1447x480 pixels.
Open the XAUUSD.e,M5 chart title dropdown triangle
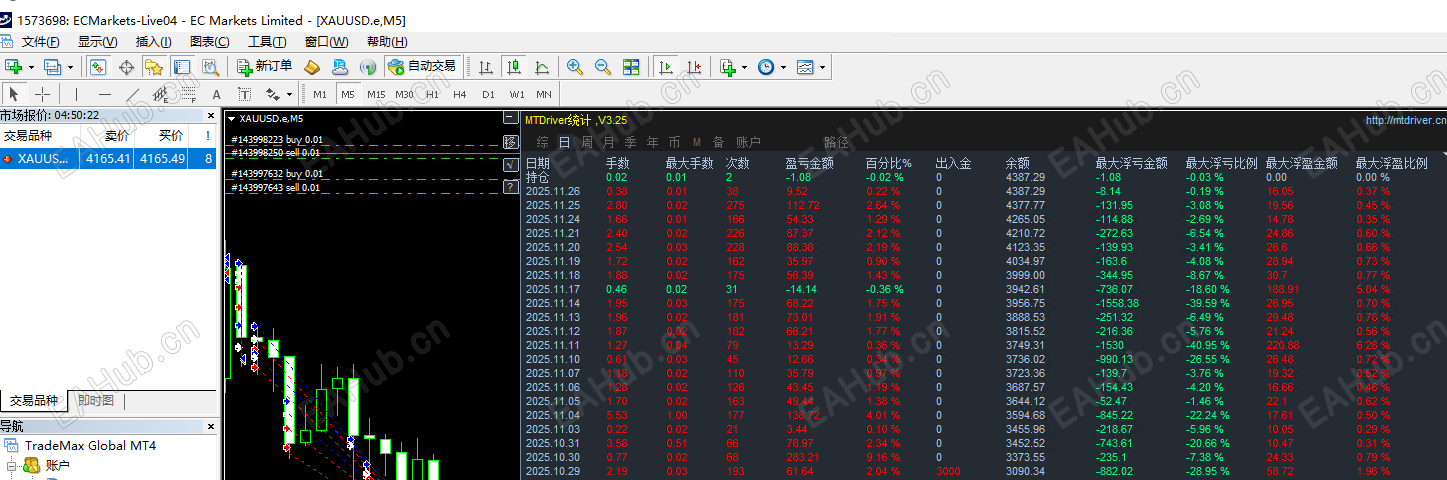pos(232,118)
